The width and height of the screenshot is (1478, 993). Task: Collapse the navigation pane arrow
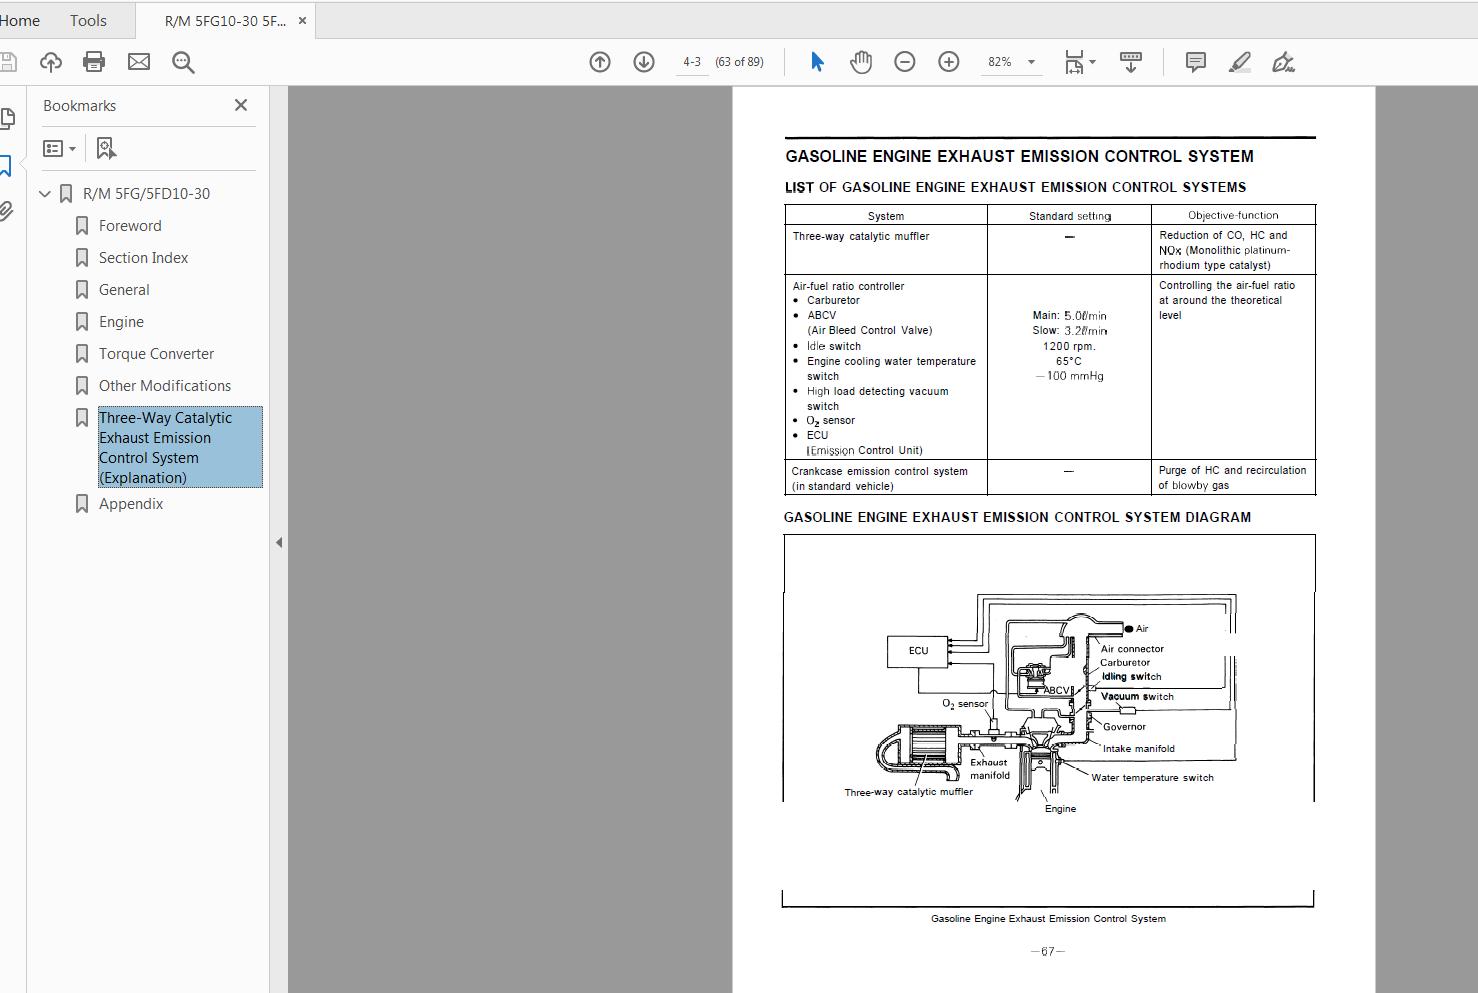[x=279, y=542]
